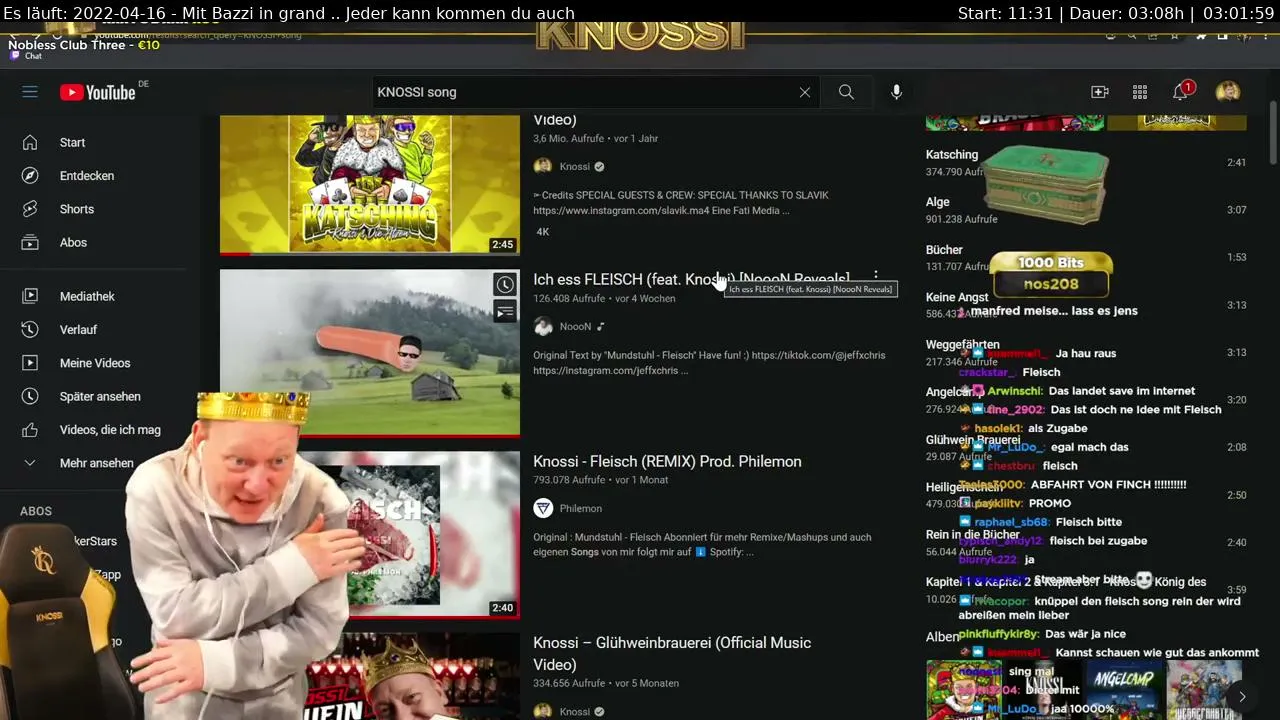The image size is (1280, 720).
Task: Open the account avatar menu
Action: point(1228,92)
